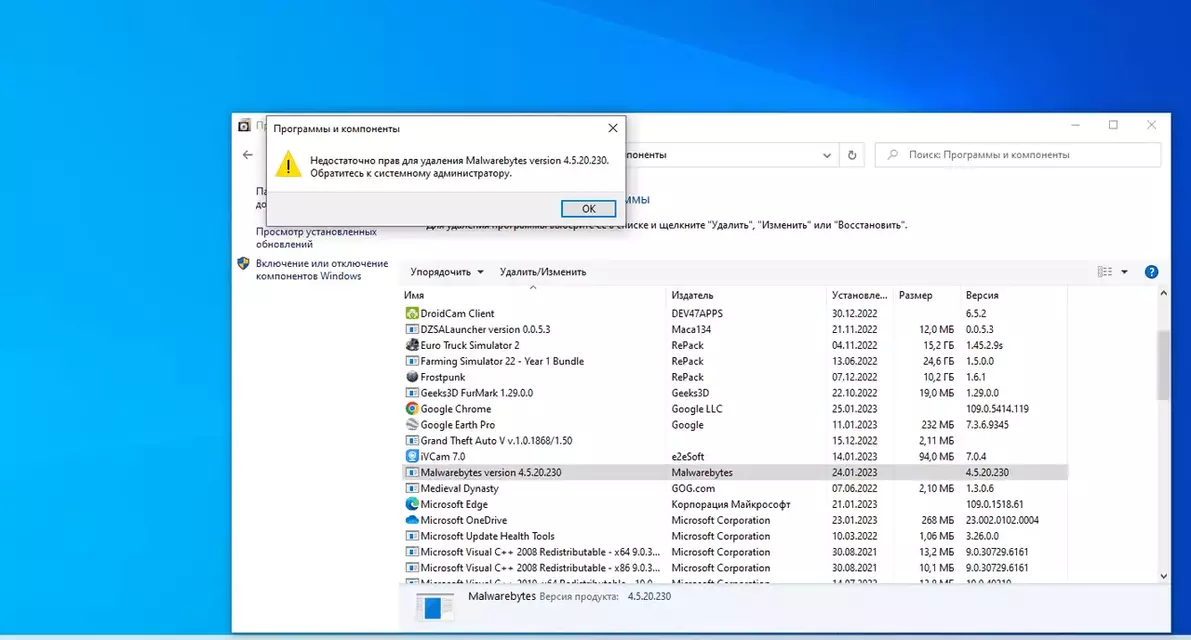Select Visual C++ 2008 x86 row icon
Image resolution: width=1191 pixels, height=640 pixels.
412,568
